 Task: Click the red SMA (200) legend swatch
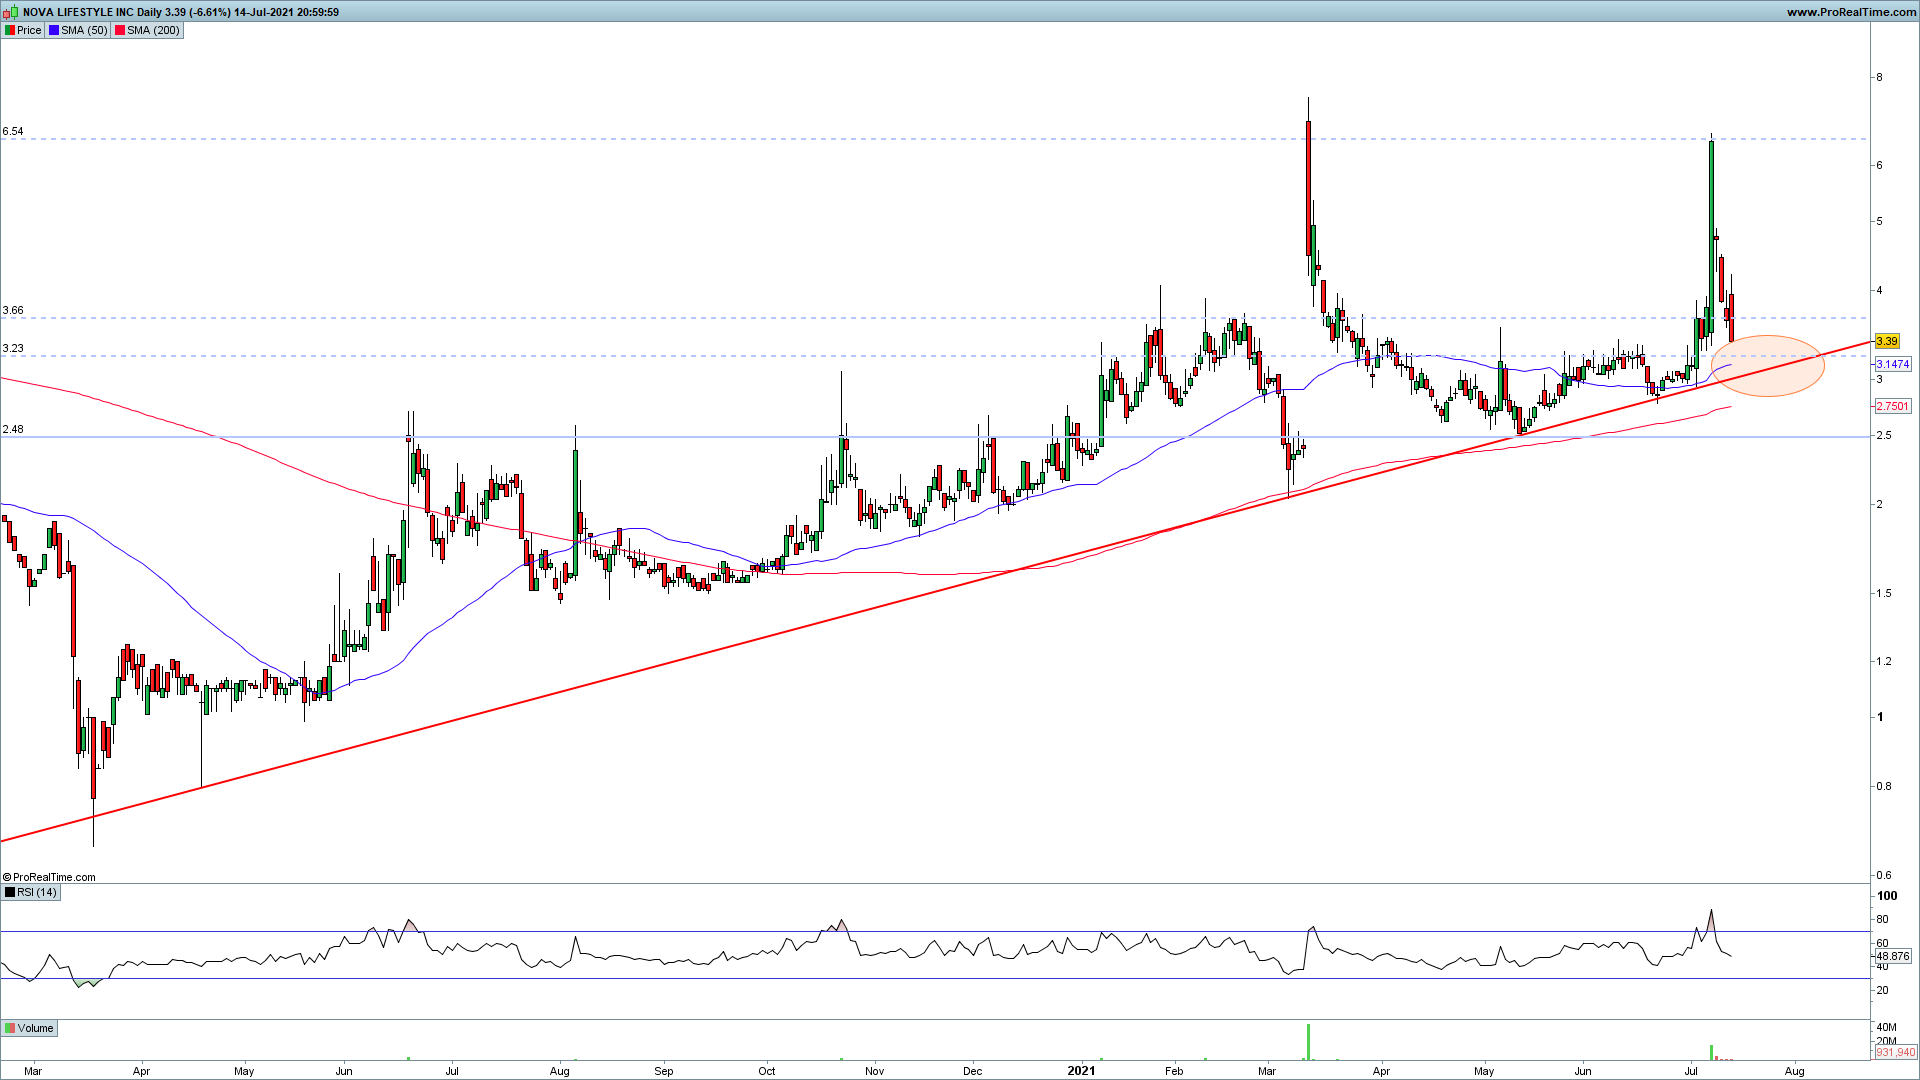(120, 30)
